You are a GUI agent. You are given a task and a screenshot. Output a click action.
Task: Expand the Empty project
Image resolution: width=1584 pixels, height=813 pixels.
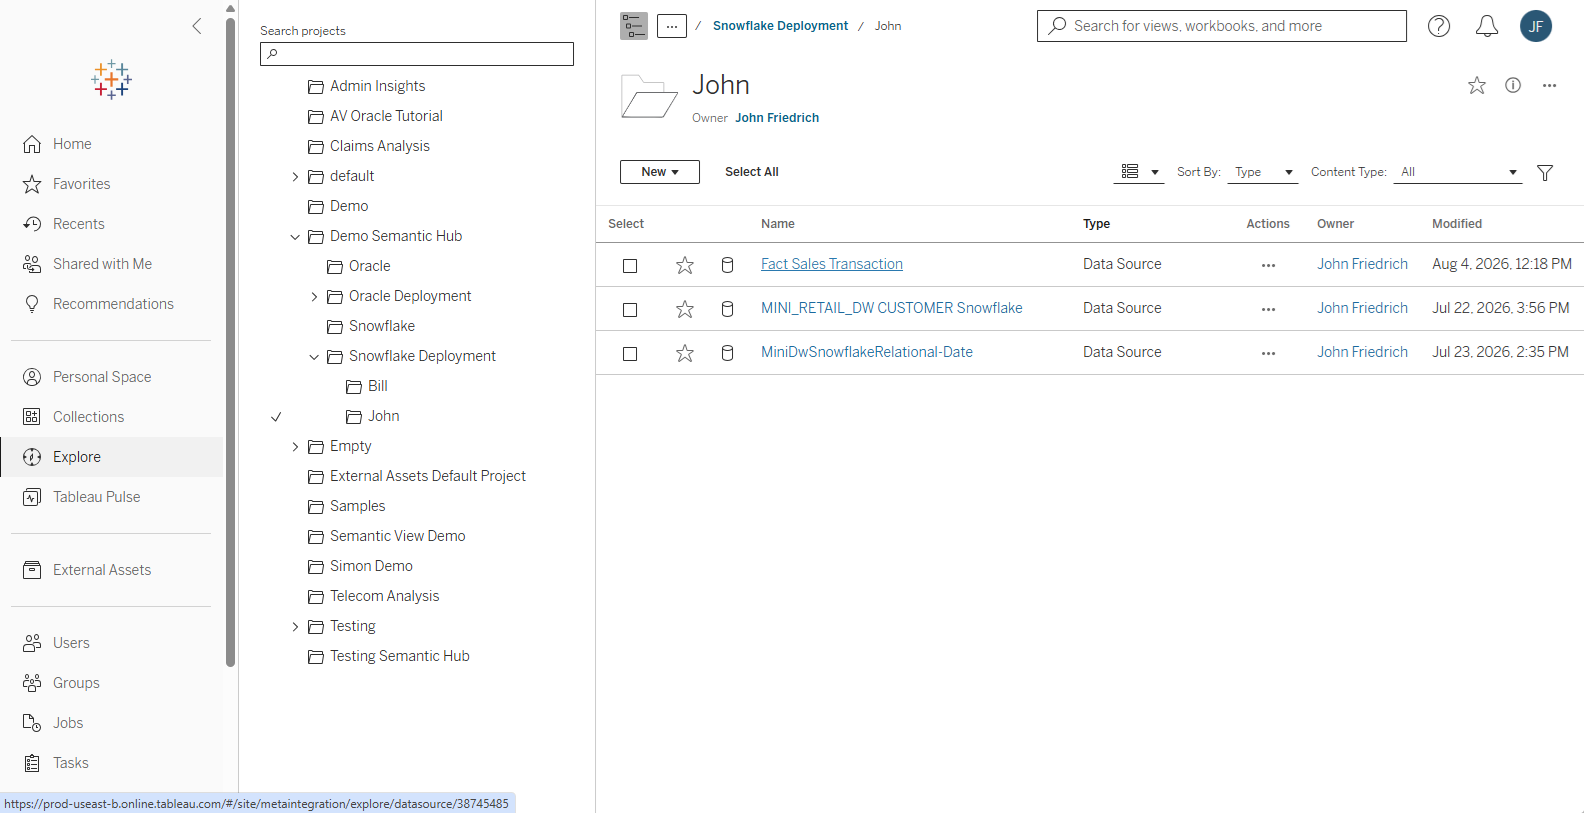point(295,447)
